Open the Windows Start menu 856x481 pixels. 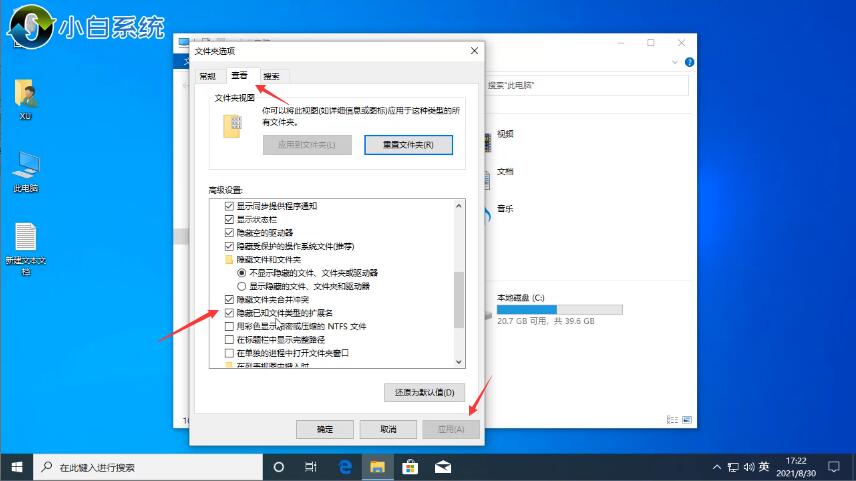pyautogui.click(x=16, y=467)
